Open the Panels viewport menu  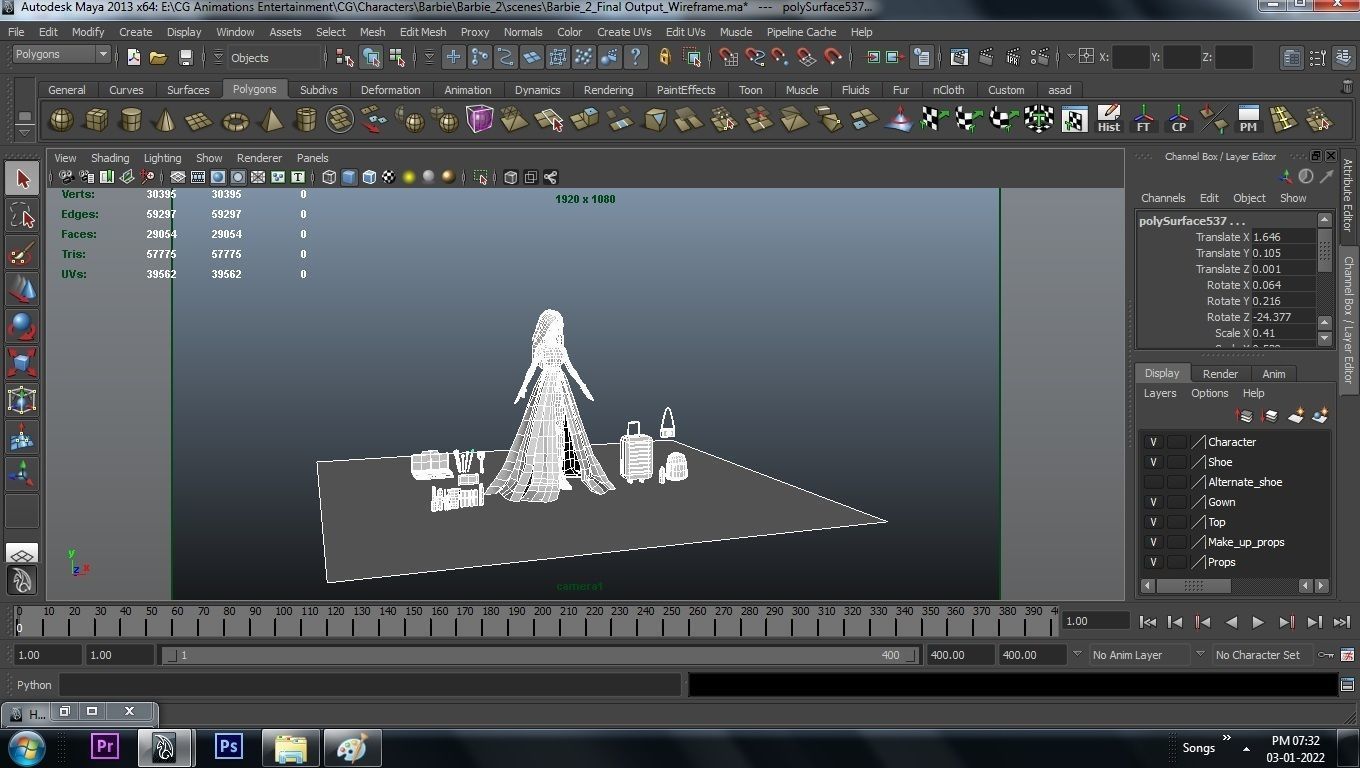click(x=312, y=158)
